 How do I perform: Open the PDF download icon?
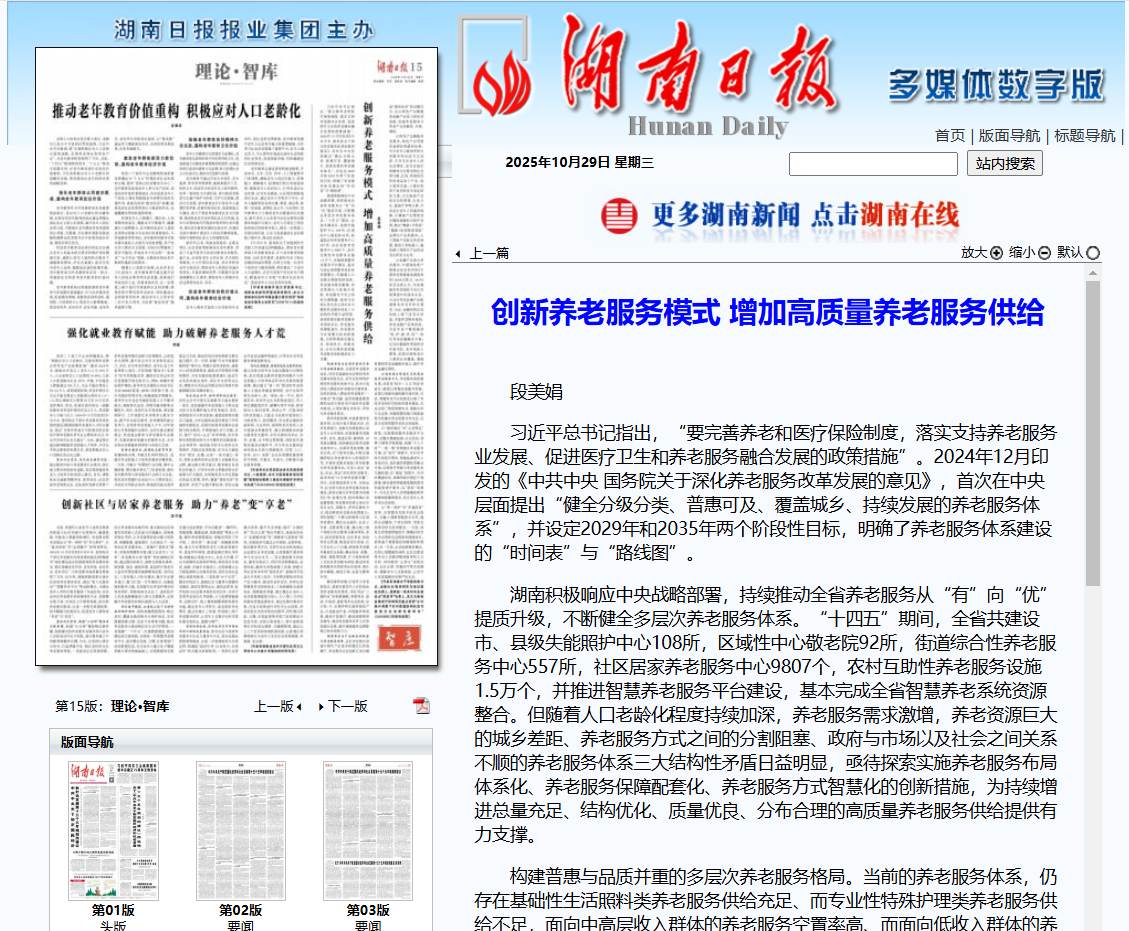click(422, 705)
